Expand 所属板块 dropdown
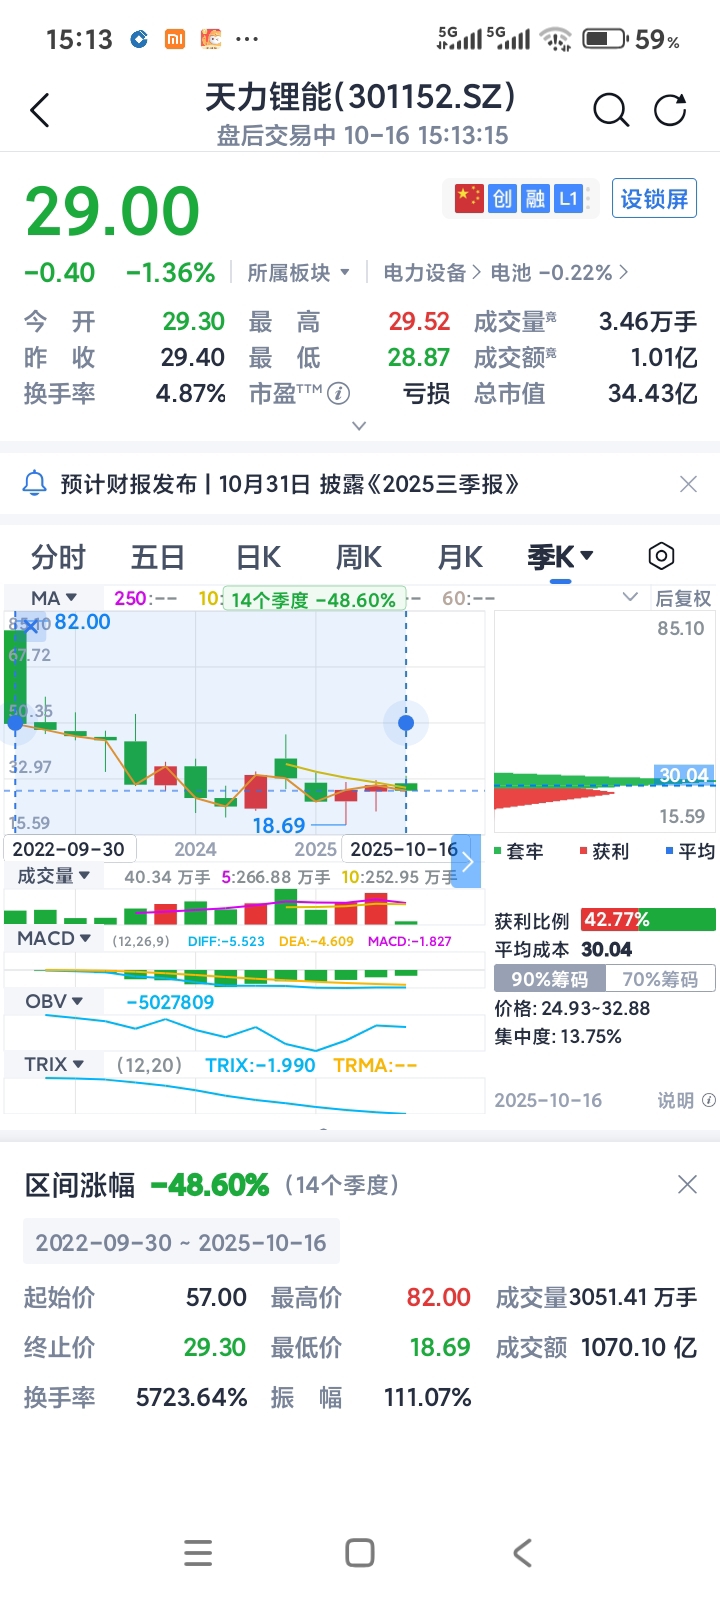 point(298,272)
